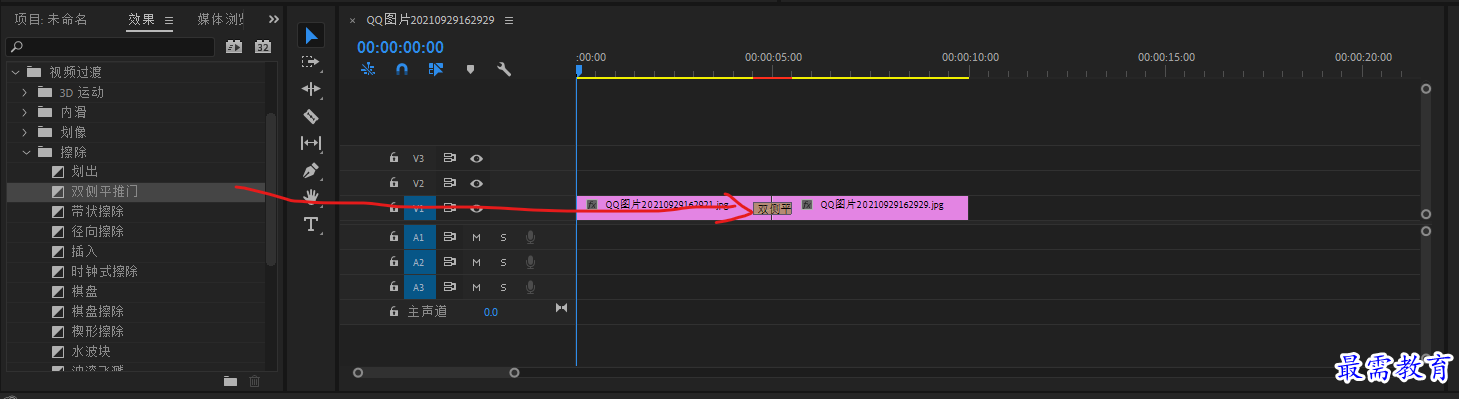The image size is (1459, 399).
Task: Target the V2 track header
Action: [419, 183]
